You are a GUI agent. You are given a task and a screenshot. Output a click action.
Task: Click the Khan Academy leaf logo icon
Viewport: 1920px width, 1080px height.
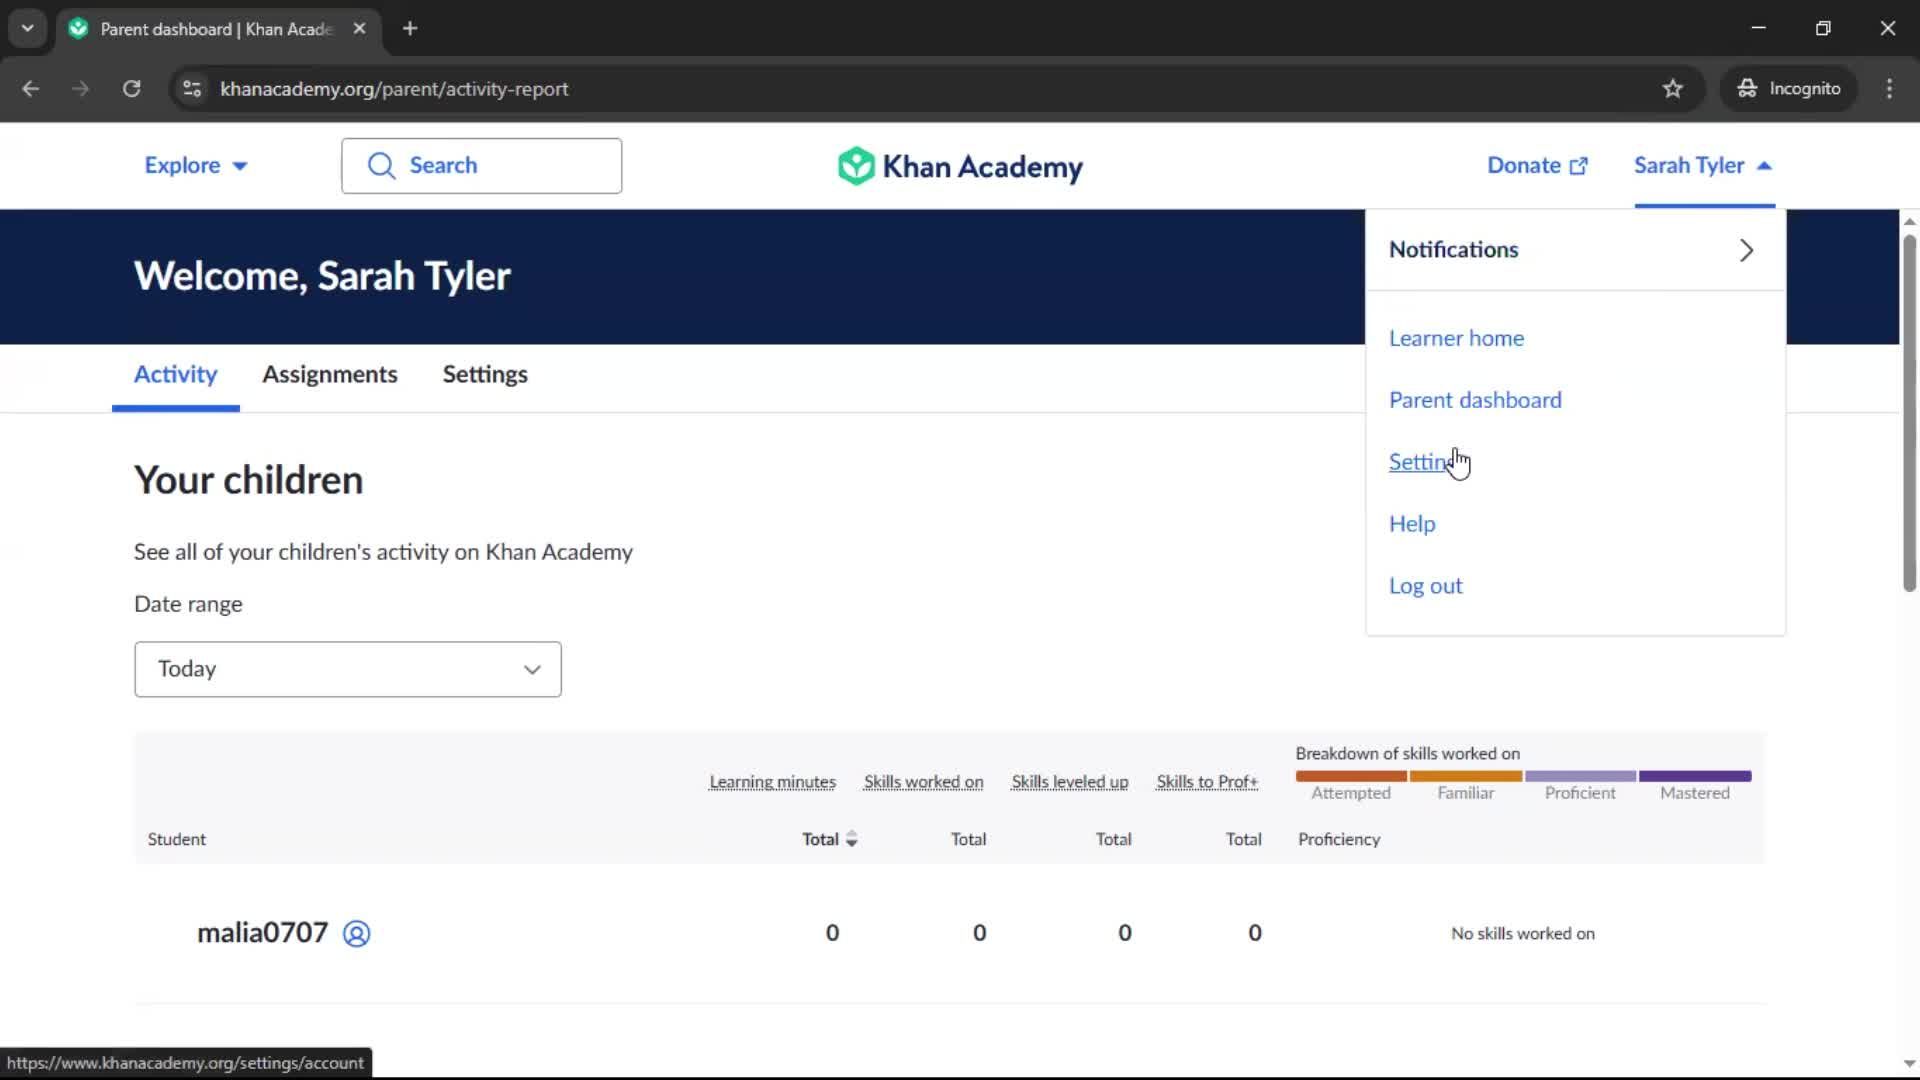pos(856,166)
